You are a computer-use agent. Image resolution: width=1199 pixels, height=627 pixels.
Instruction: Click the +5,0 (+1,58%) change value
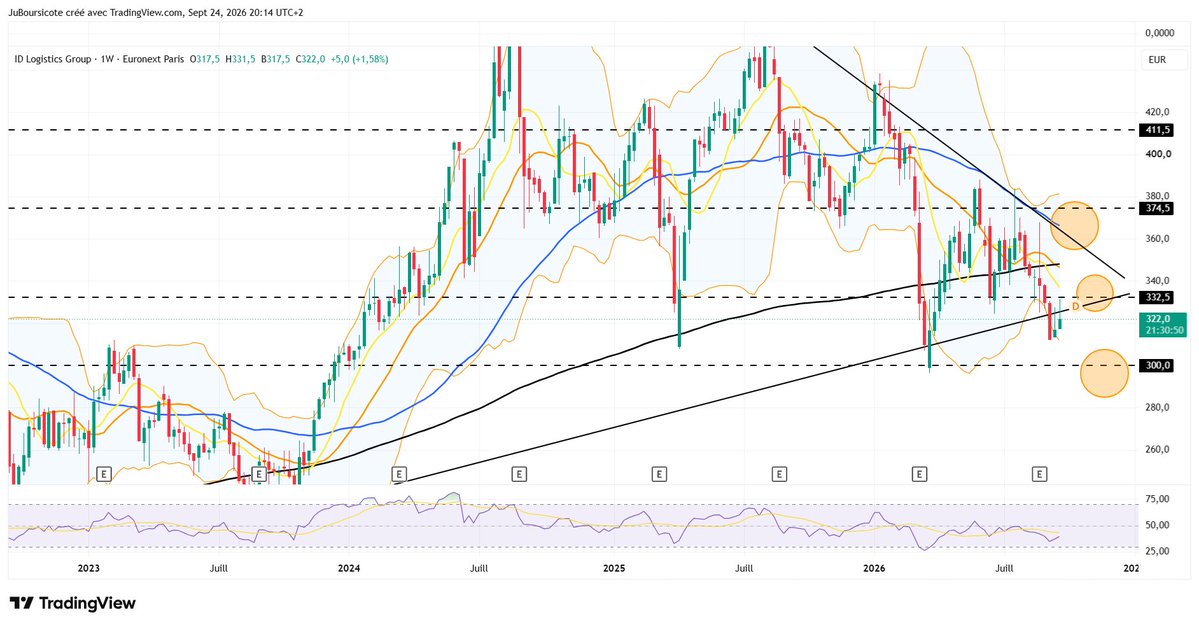click(x=359, y=59)
